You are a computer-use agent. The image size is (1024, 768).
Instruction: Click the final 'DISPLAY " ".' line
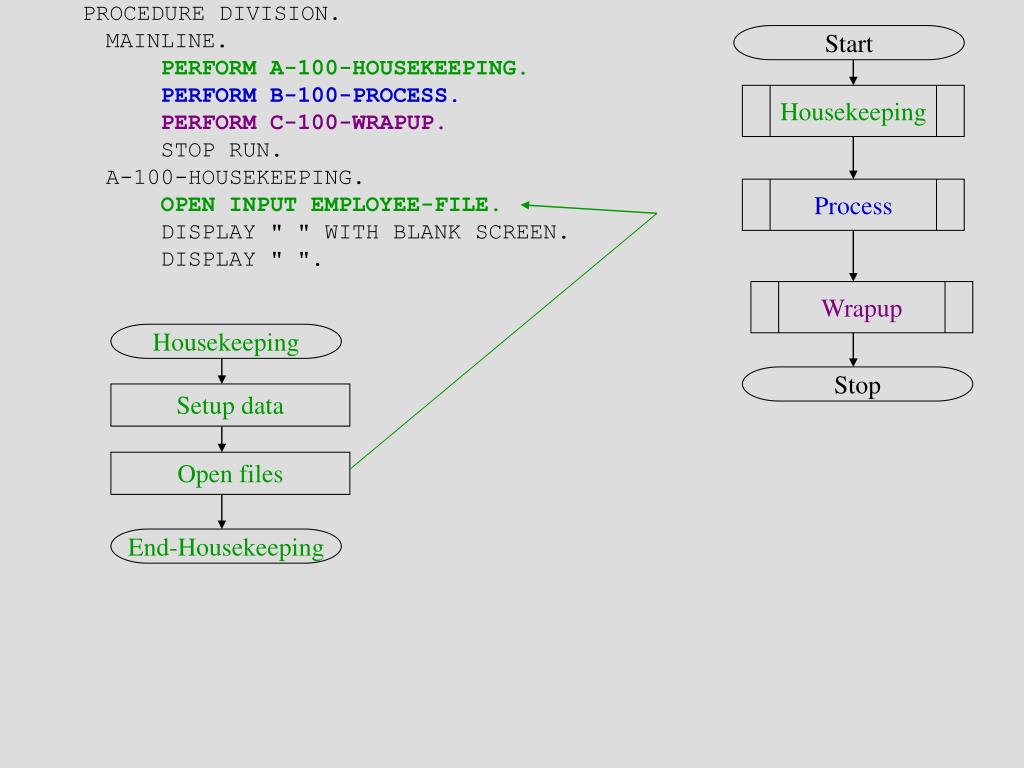pos(241,260)
